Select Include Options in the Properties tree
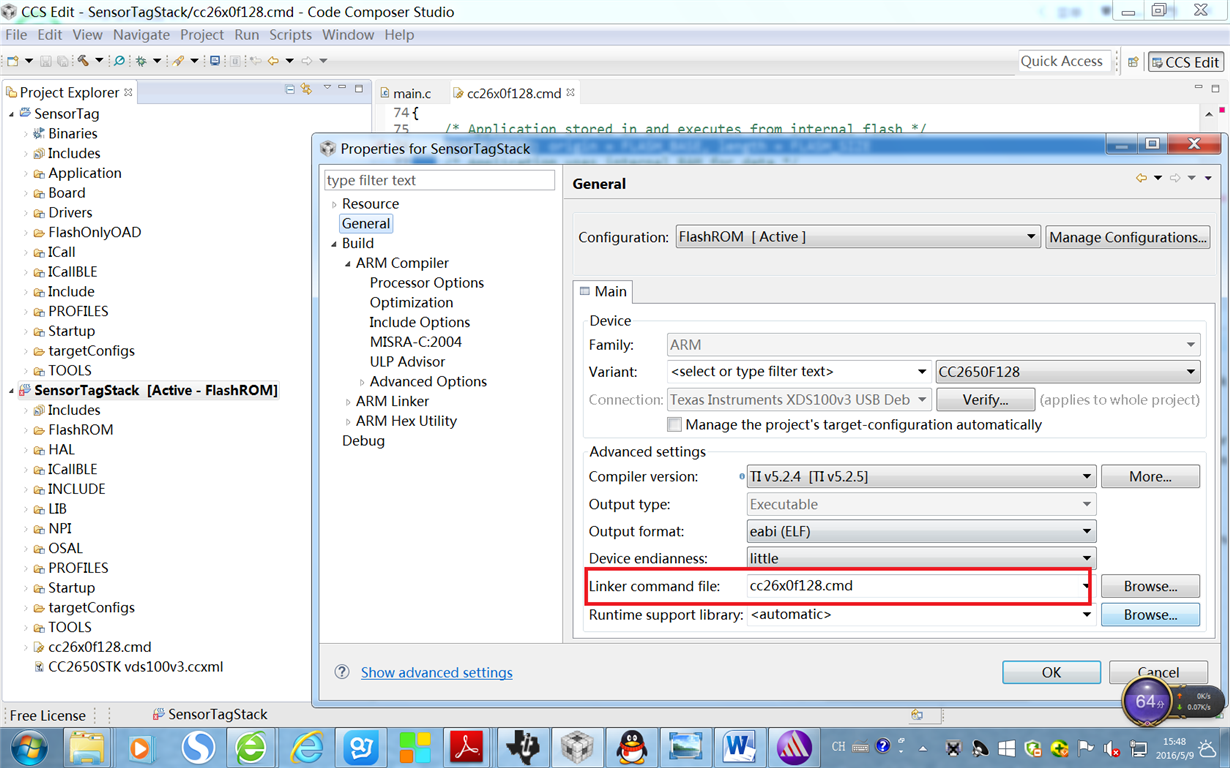The image size is (1230, 768). pyautogui.click(x=419, y=322)
